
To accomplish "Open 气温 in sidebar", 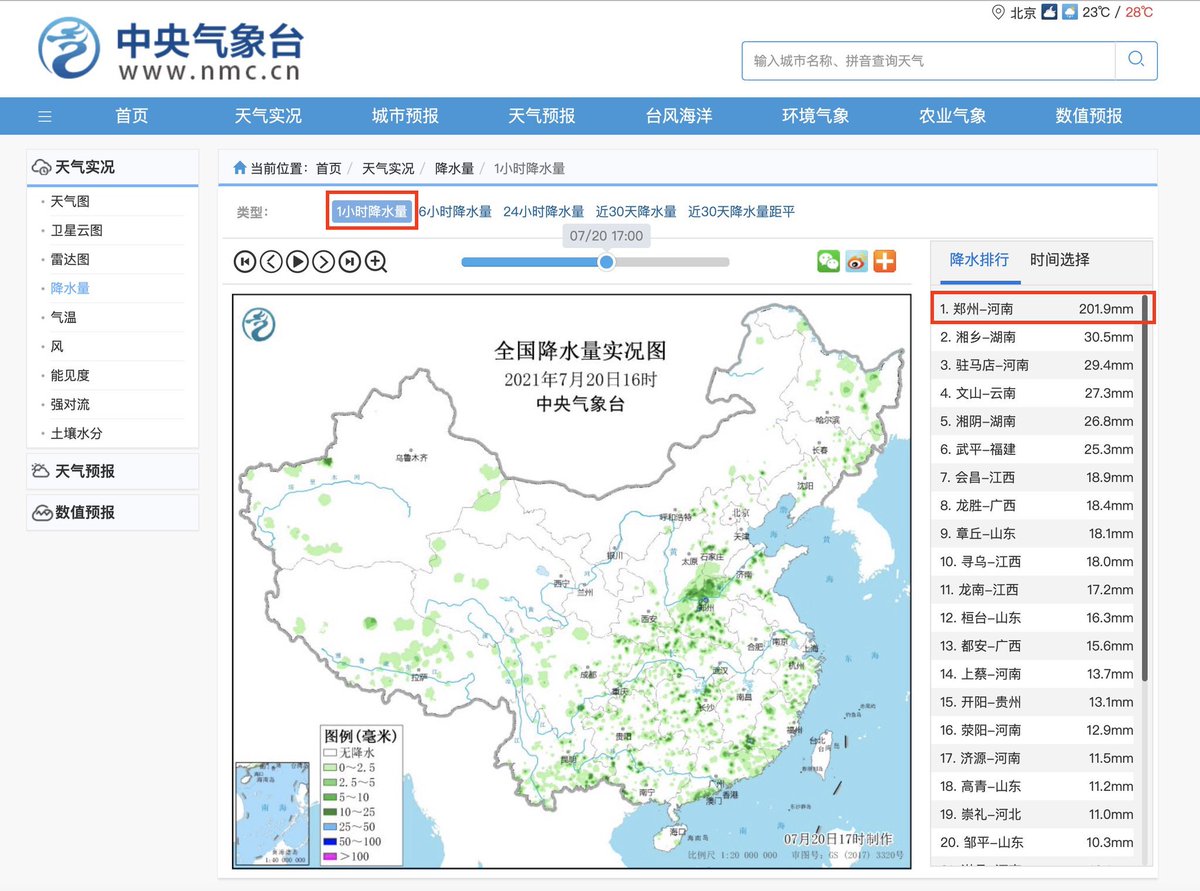I will pos(64,317).
